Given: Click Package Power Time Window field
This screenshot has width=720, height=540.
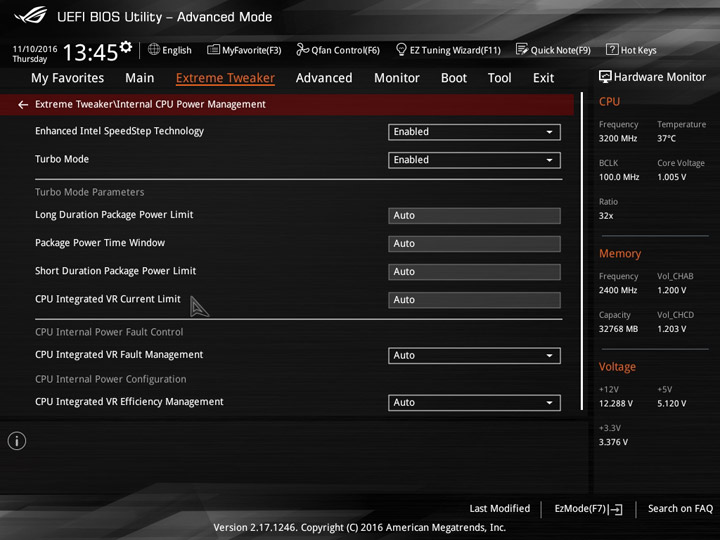Looking at the screenshot, I should pos(474,244).
